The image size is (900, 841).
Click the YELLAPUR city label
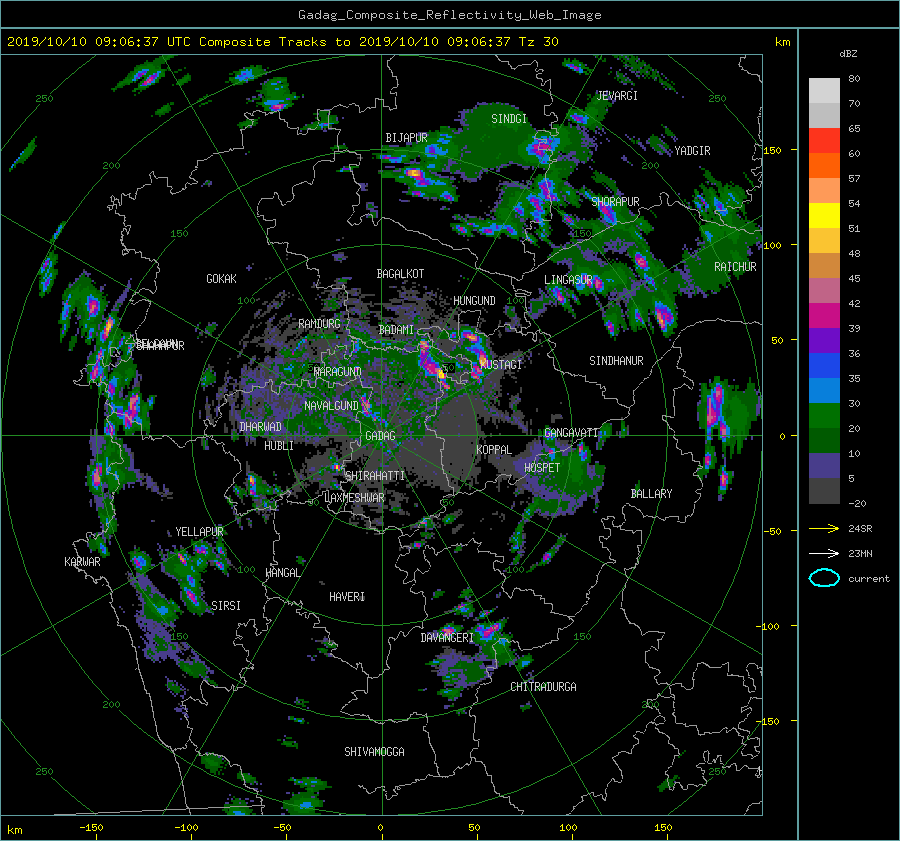pos(199,532)
